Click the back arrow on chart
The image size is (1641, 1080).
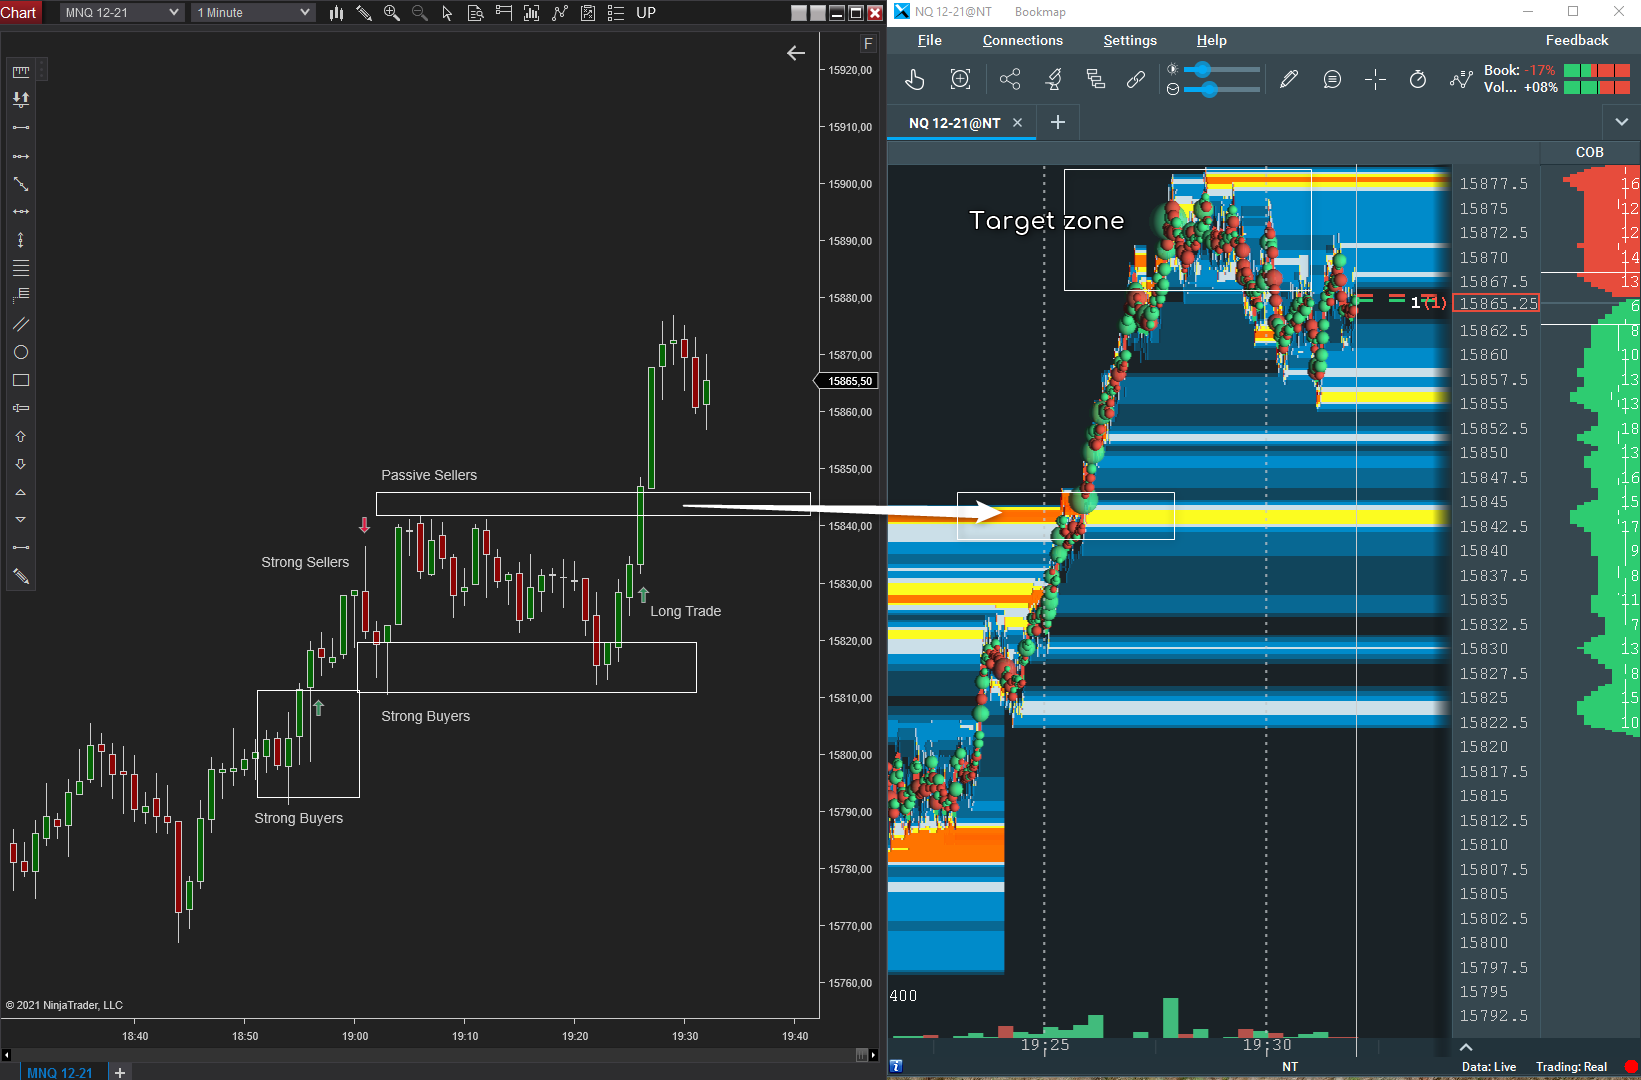796,53
